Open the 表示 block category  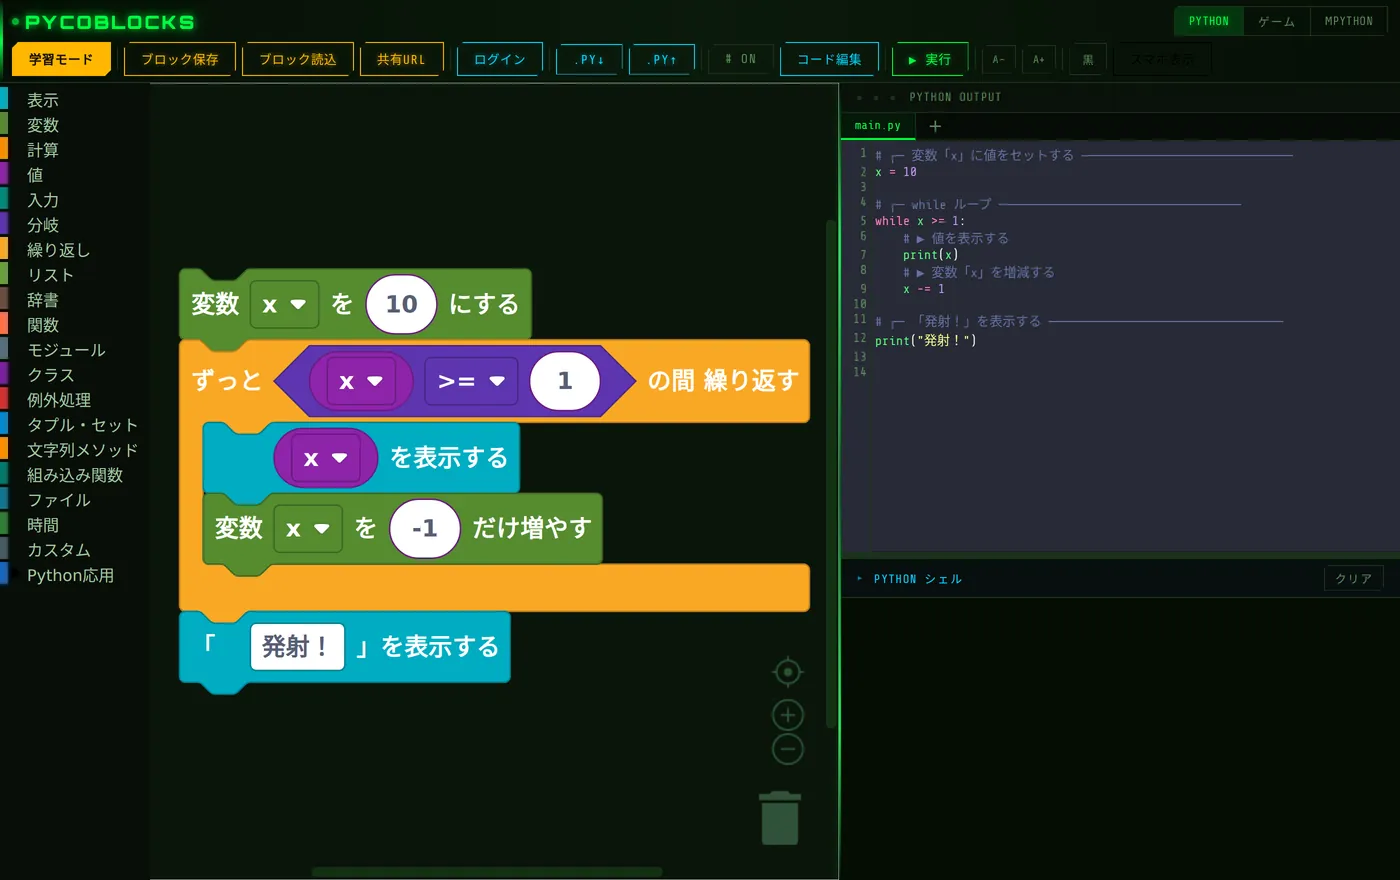point(43,100)
